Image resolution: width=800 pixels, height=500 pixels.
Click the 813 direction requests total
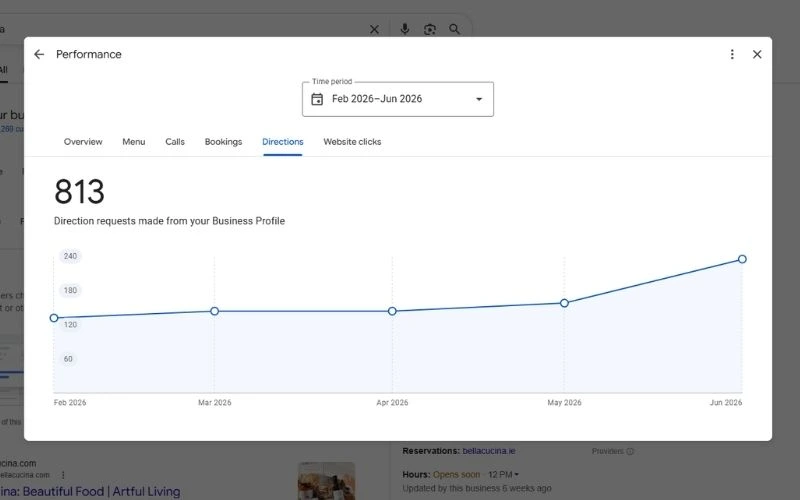(80, 192)
